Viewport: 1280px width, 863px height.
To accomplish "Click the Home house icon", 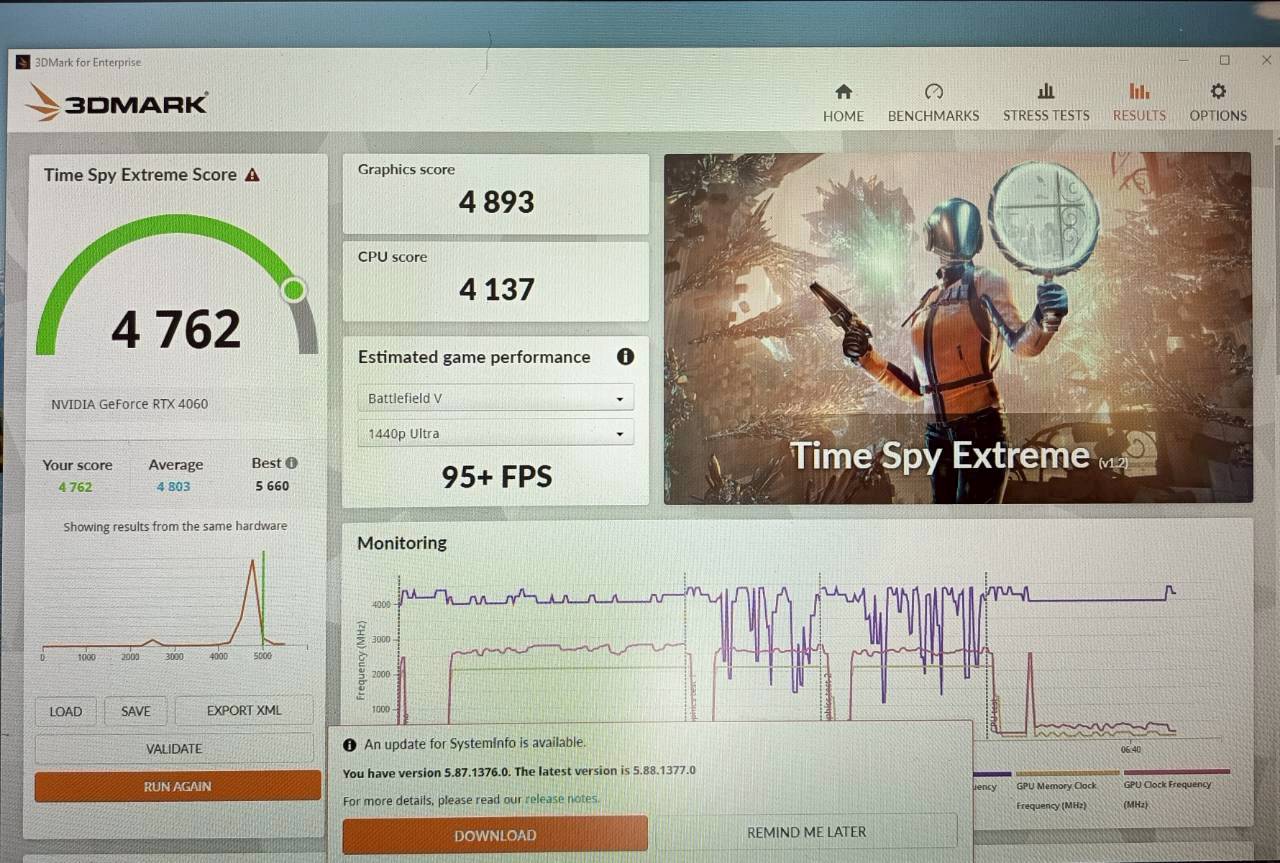I will click(x=843, y=90).
